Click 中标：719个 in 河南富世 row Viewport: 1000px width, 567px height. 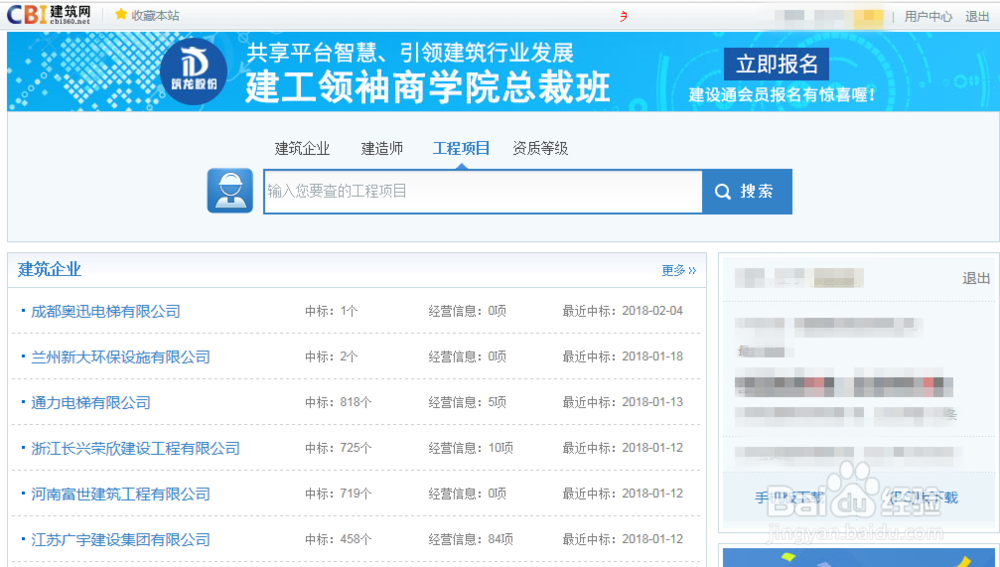338,494
